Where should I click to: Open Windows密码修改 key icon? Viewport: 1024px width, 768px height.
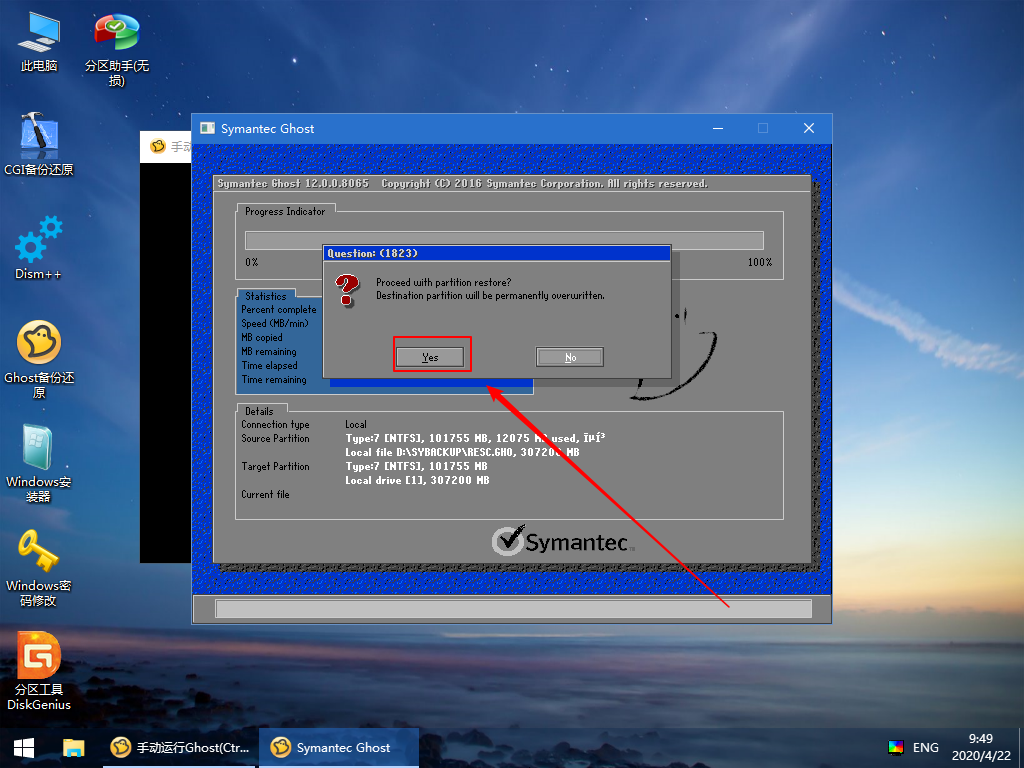(x=39, y=568)
